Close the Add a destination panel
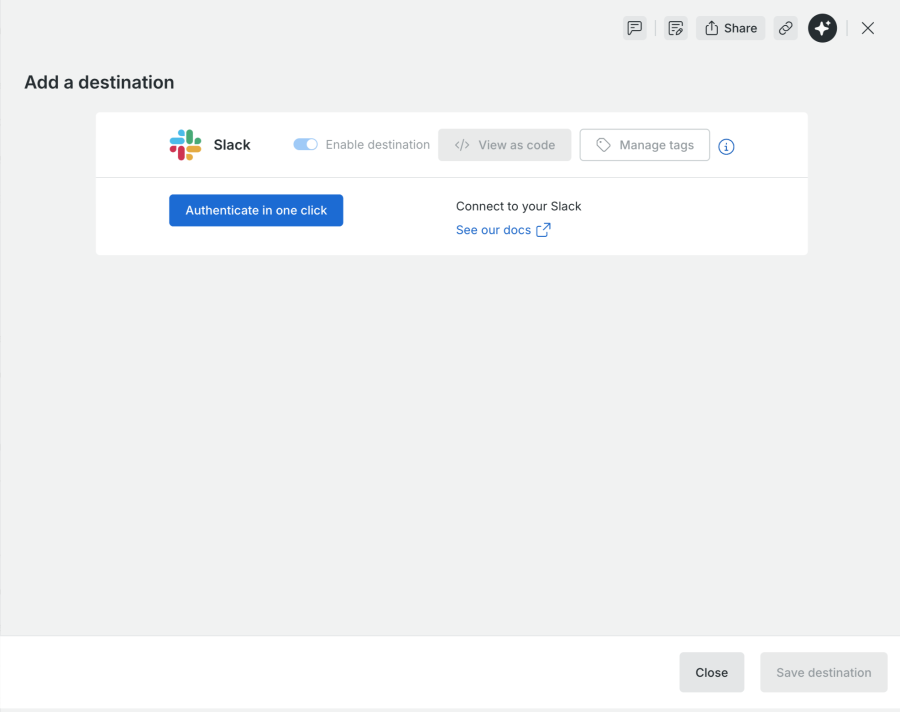This screenshot has height=712, width=900. tap(867, 28)
